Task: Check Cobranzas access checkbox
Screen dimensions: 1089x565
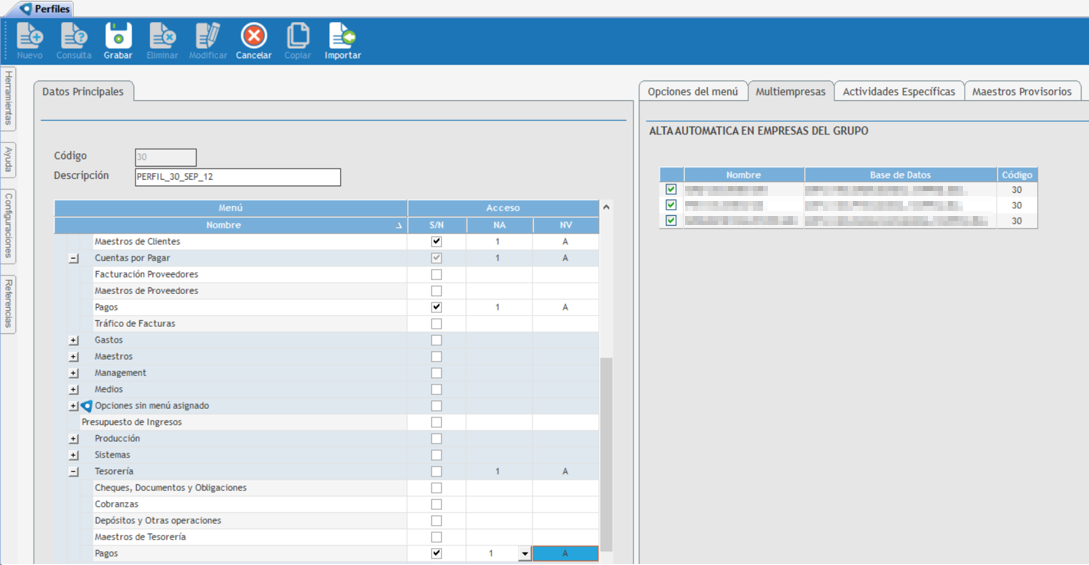Action: click(x=436, y=505)
